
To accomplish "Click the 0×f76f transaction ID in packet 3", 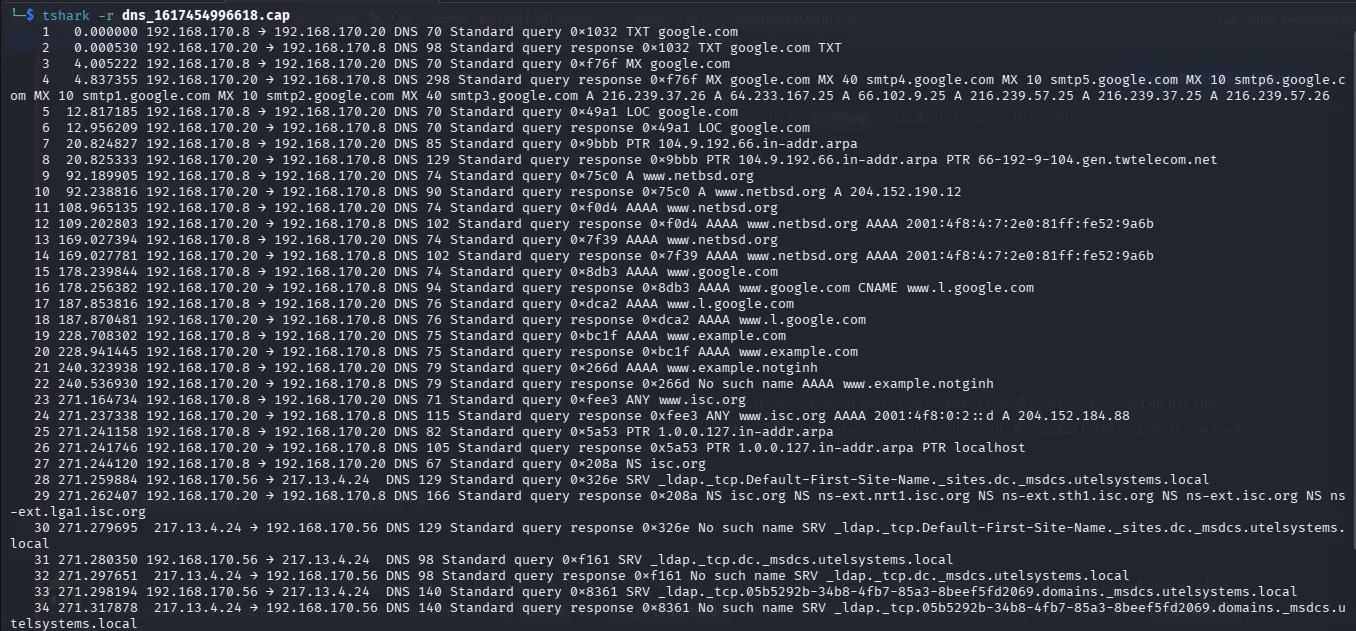I will pos(595,64).
